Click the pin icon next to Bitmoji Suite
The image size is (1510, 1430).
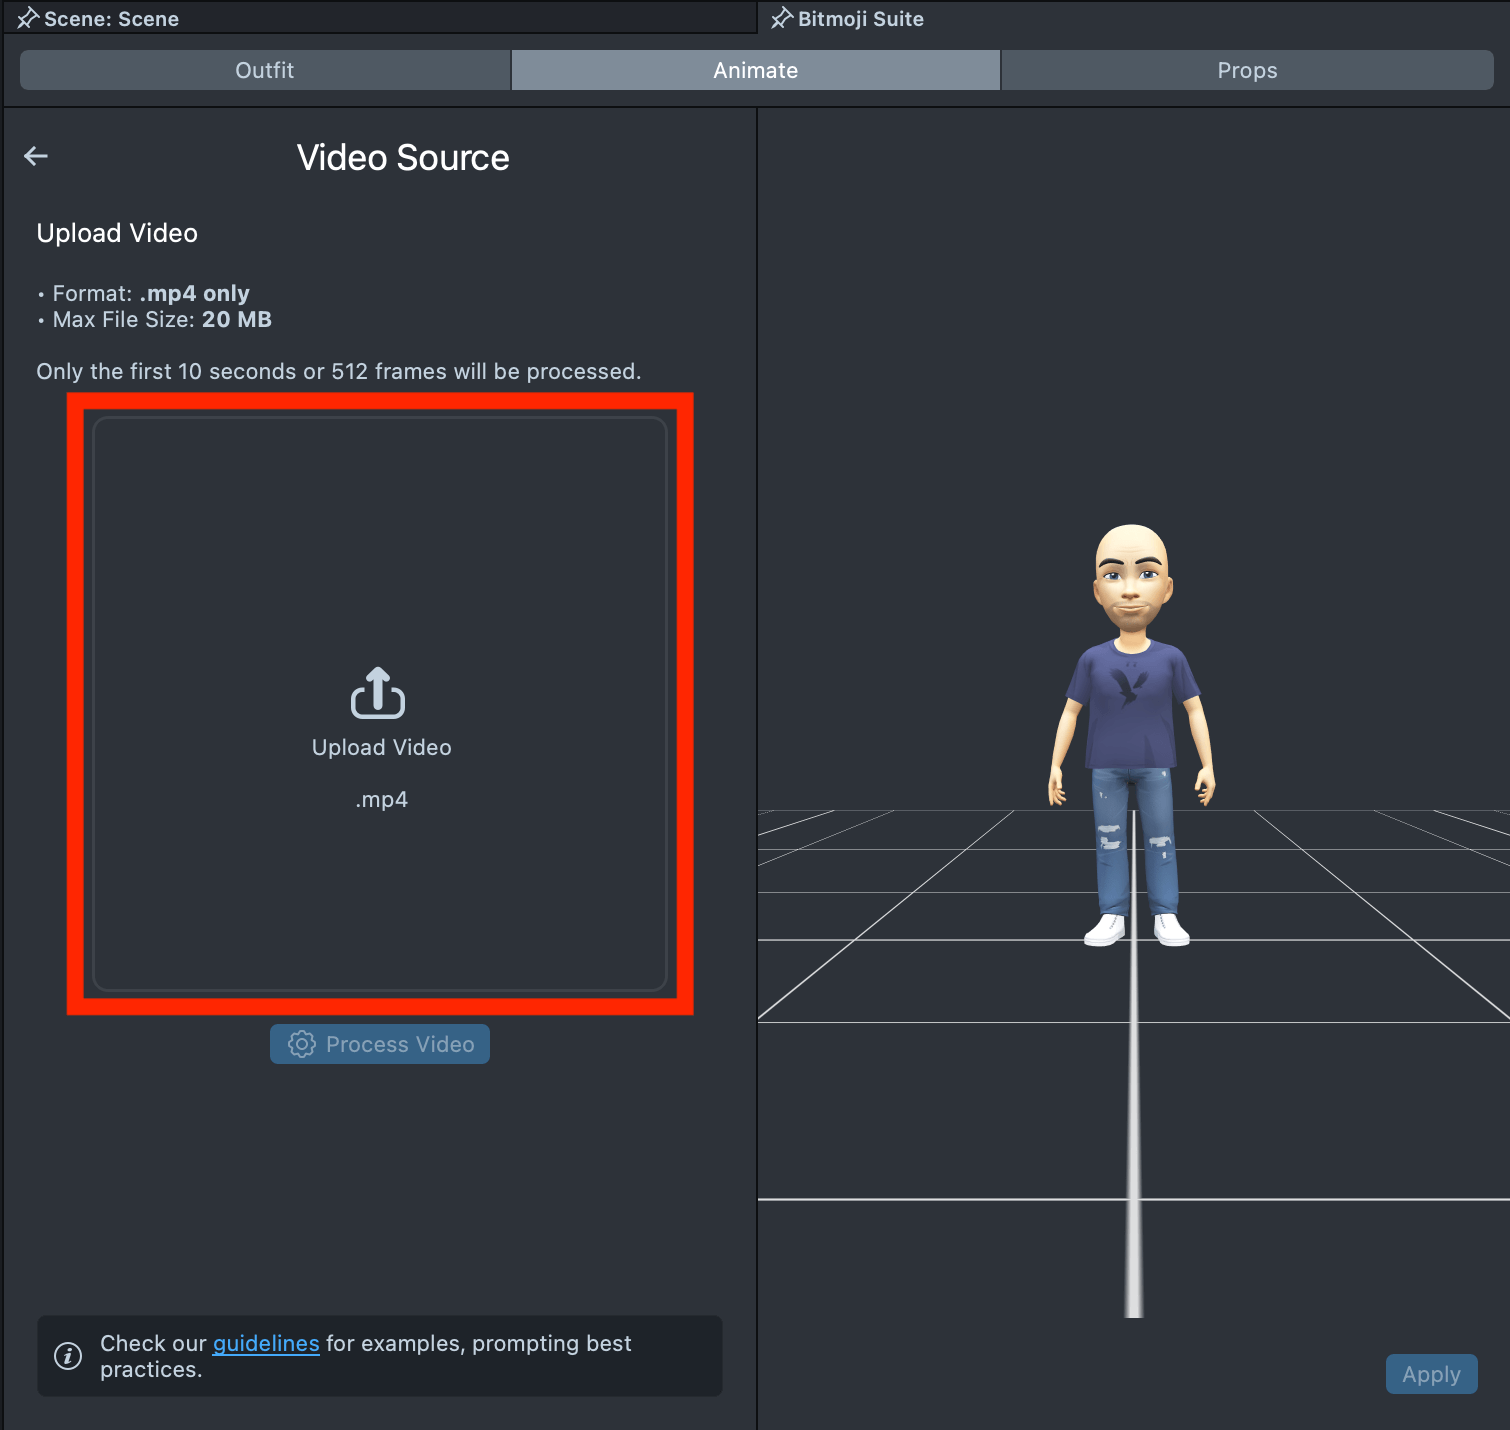[781, 18]
